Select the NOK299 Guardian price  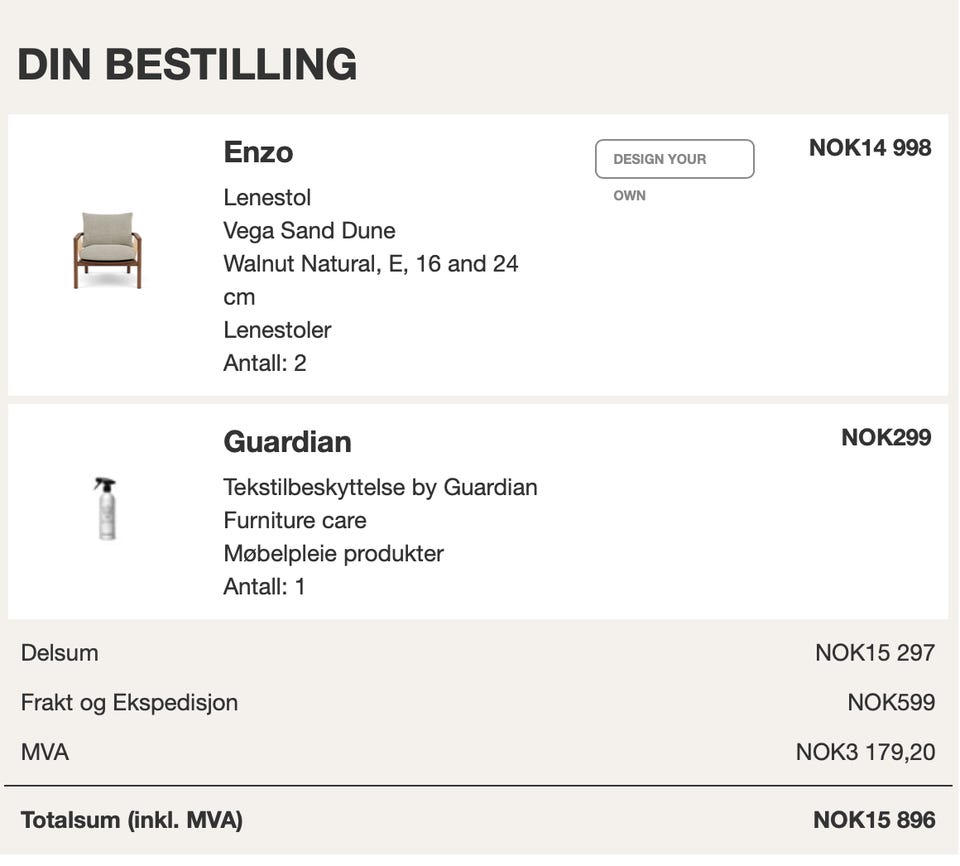885,438
